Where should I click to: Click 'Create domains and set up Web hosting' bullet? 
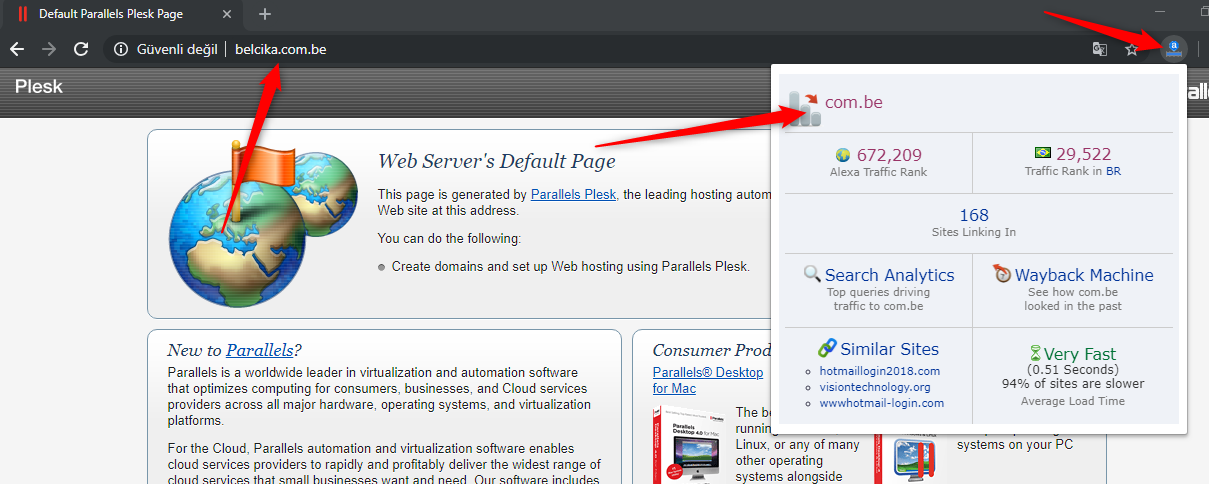pyautogui.click(x=570, y=267)
